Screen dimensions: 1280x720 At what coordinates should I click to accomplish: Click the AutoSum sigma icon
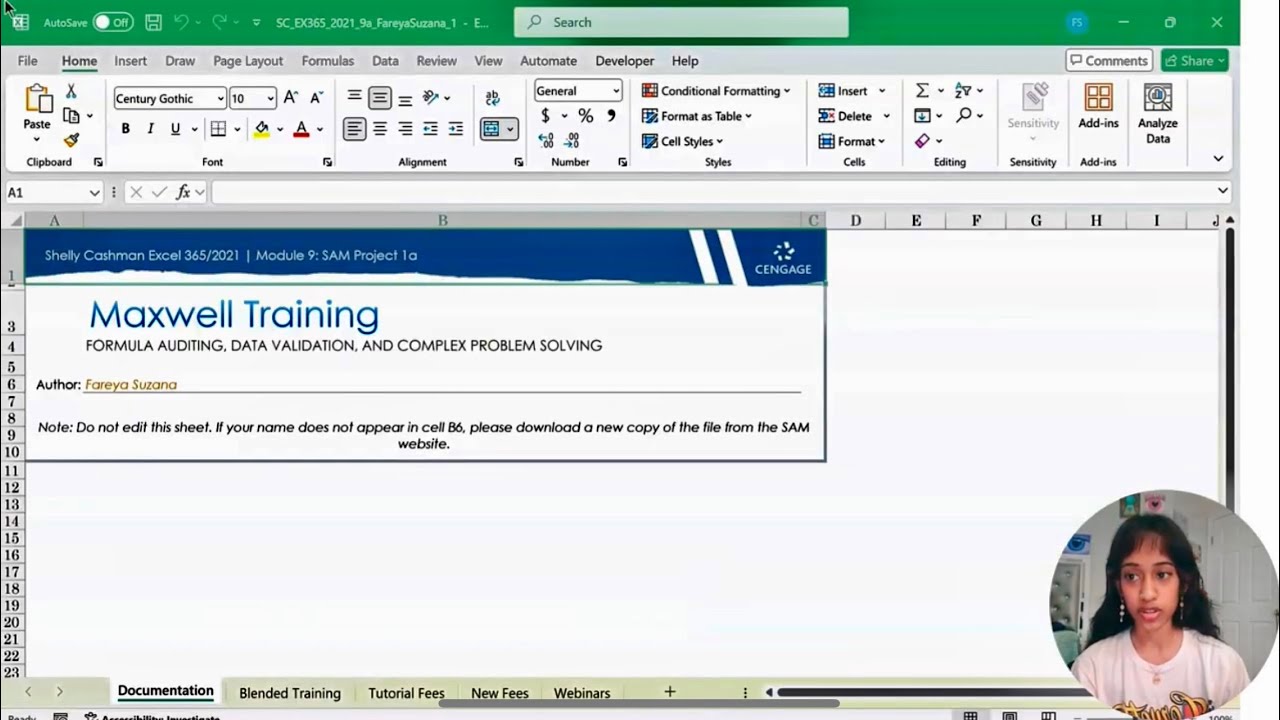922,91
